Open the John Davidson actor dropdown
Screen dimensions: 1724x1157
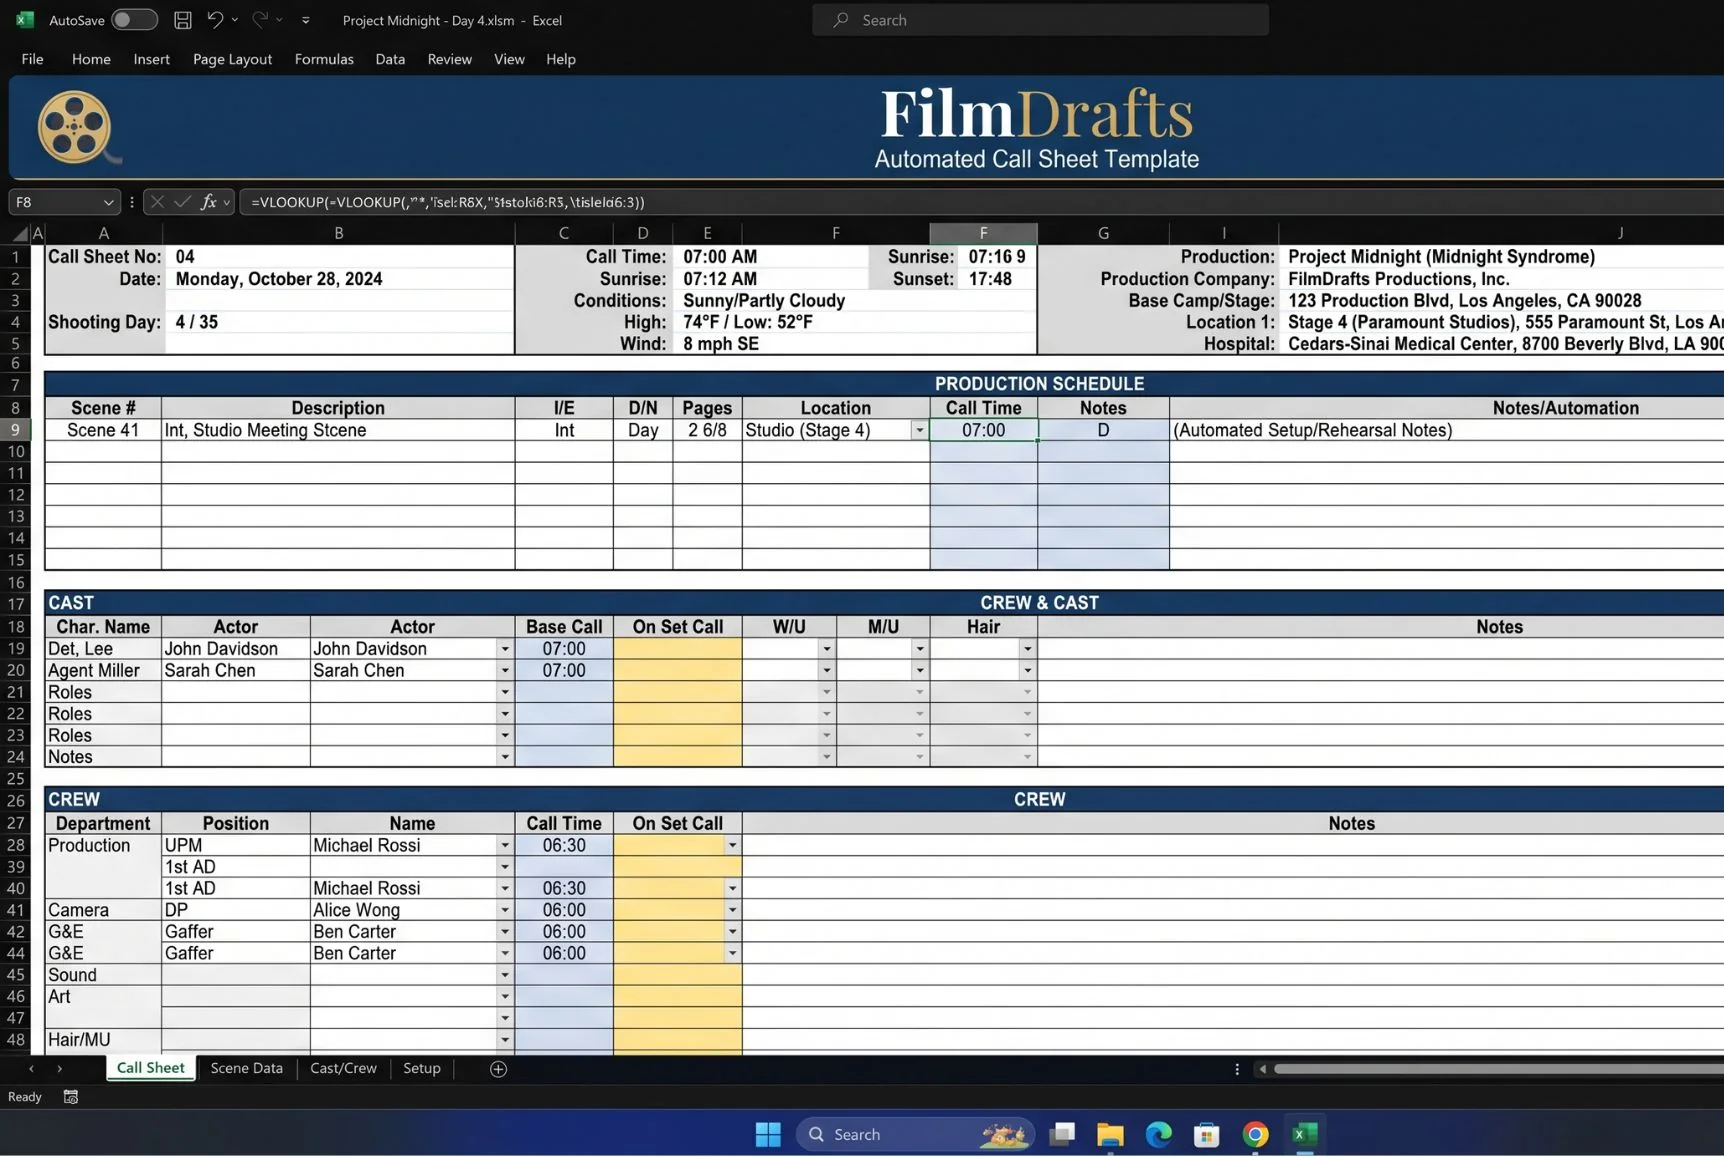(505, 649)
